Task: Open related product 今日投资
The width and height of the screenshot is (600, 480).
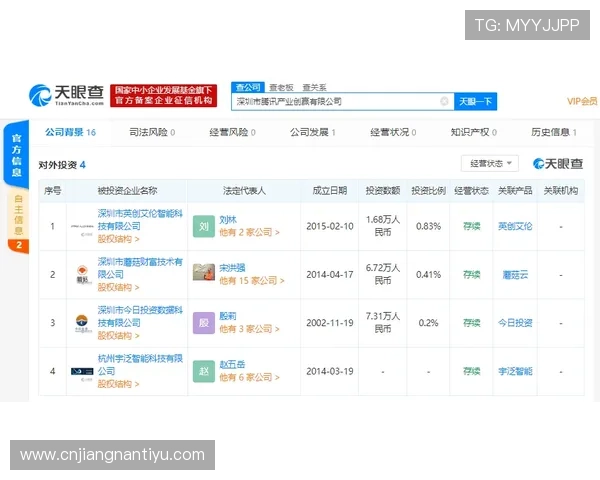Action: point(515,323)
